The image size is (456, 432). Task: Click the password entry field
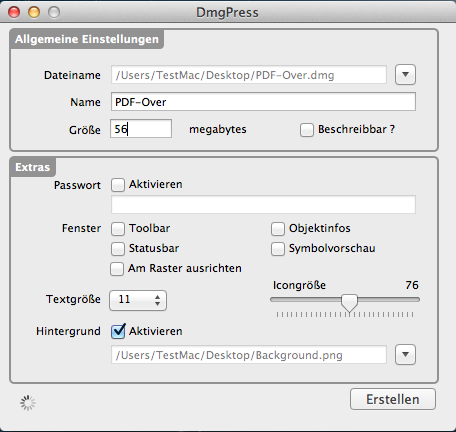pyautogui.click(x=263, y=204)
